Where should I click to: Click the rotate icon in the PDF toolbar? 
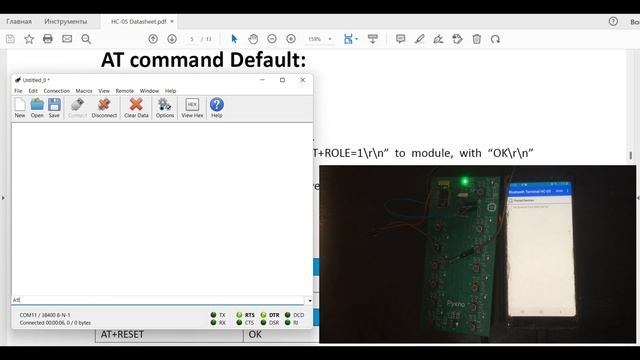click(x=496, y=39)
